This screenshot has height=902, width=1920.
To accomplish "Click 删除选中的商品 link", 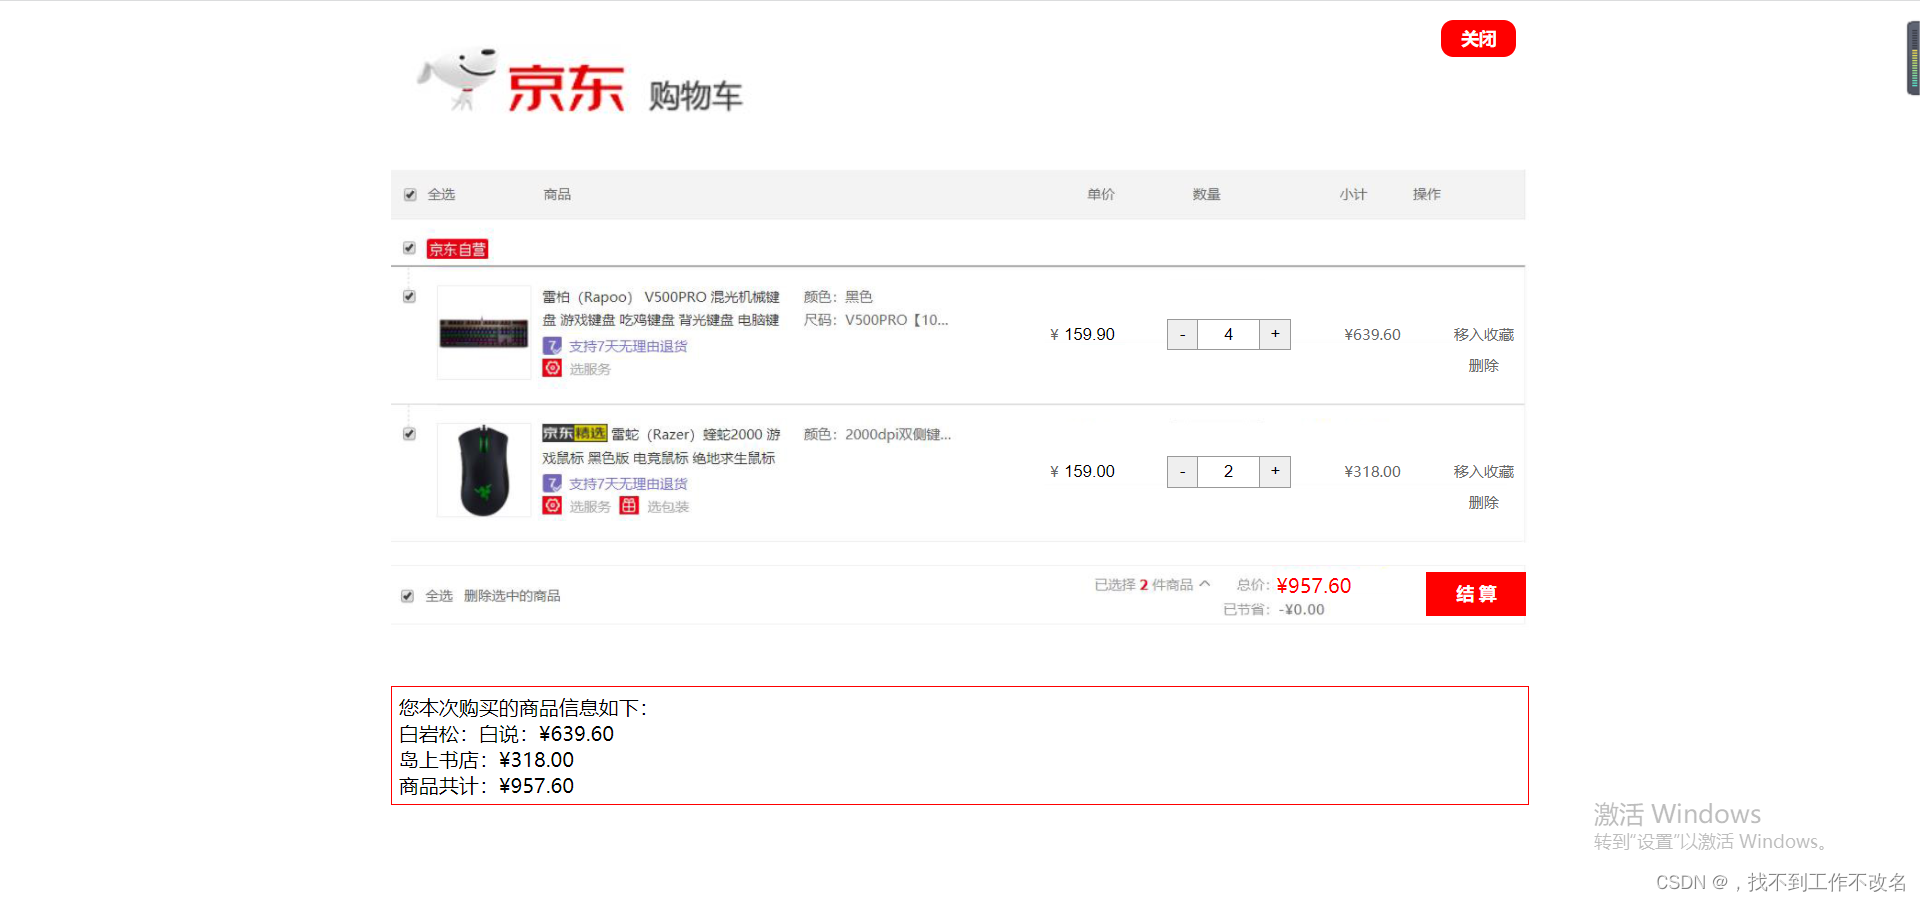I will click(512, 596).
